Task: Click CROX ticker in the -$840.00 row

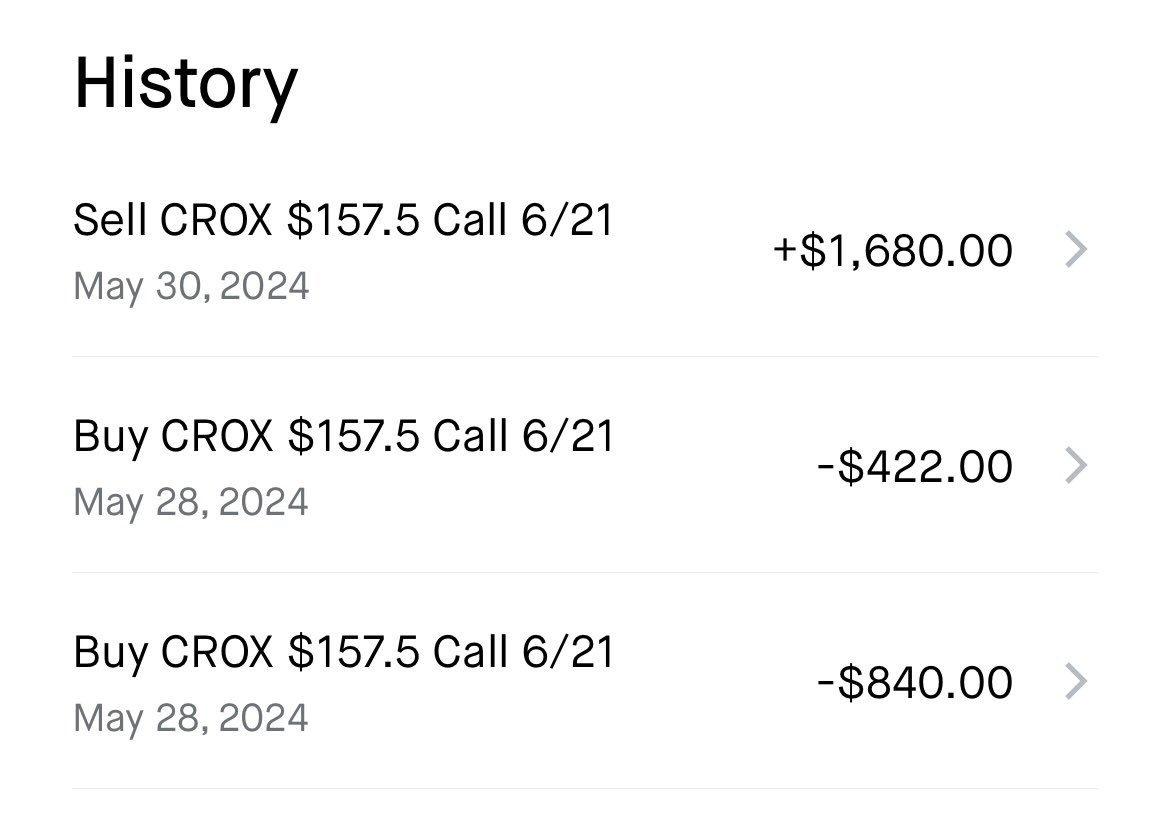Action: pos(216,651)
